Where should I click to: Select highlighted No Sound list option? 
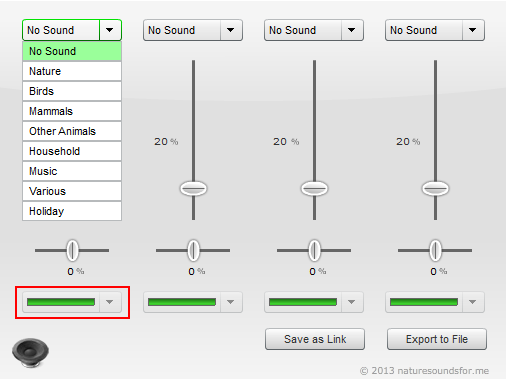[x=72, y=51]
